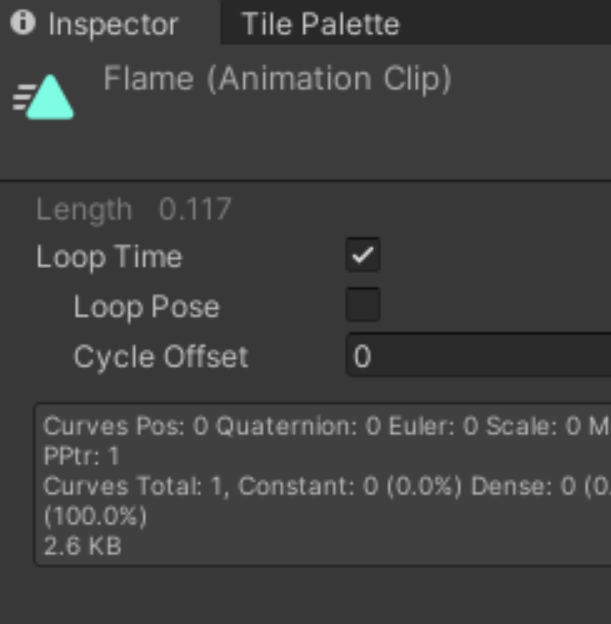Click the Loop Time label
The image size is (611, 624).
tap(109, 257)
